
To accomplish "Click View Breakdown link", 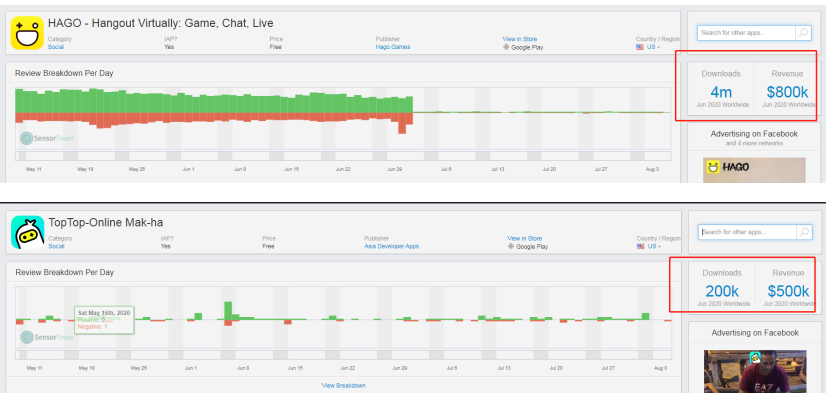I will (x=343, y=385).
